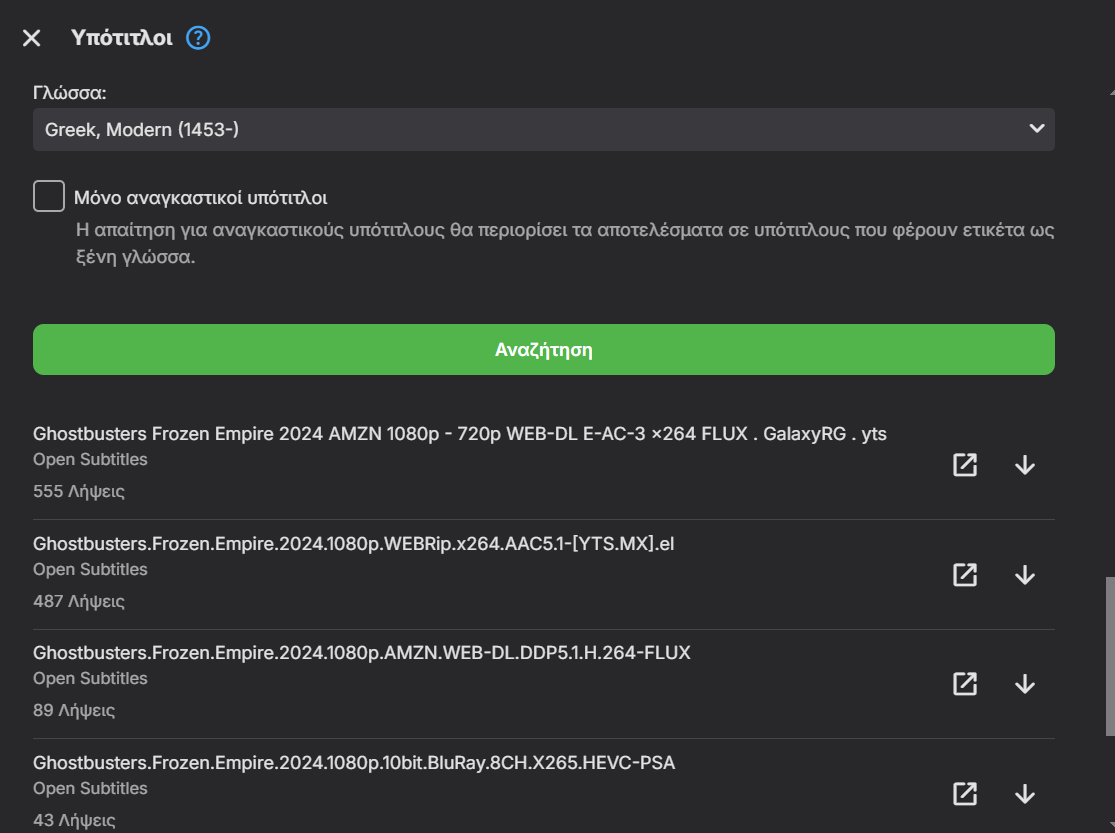Click the 10bit BluRay 8CH subtitle title
The image size is (1115, 833).
tap(354, 763)
